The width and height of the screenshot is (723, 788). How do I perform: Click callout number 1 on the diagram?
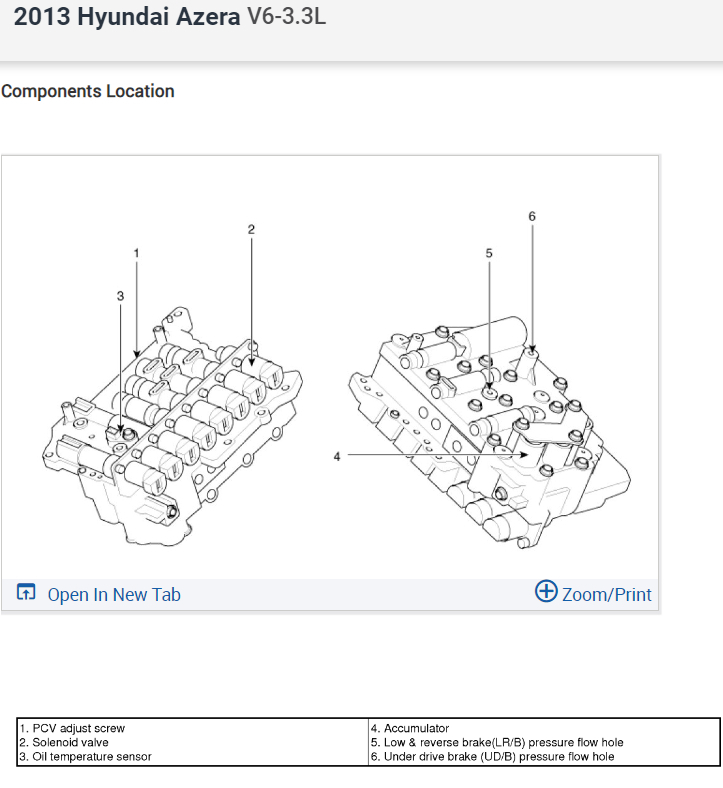(136, 253)
